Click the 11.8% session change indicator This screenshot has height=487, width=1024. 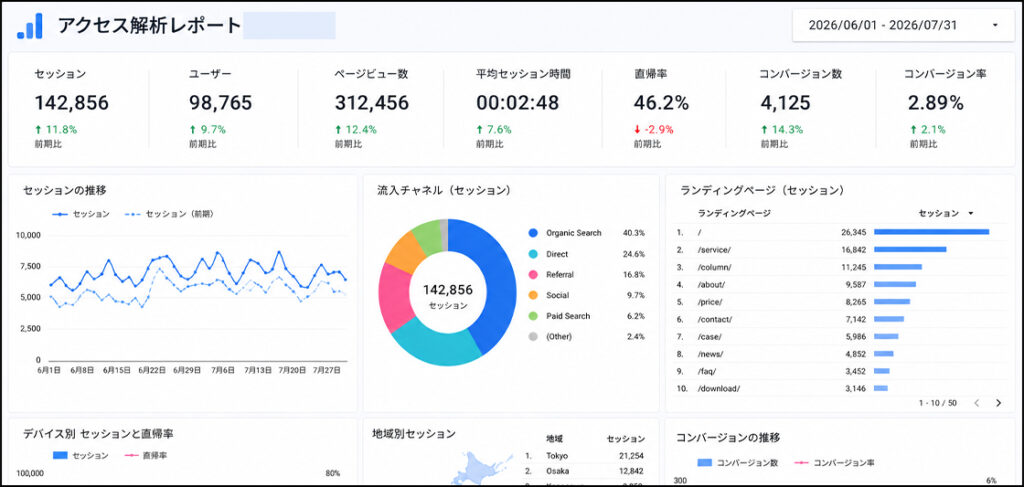pyautogui.click(x=56, y=129)
